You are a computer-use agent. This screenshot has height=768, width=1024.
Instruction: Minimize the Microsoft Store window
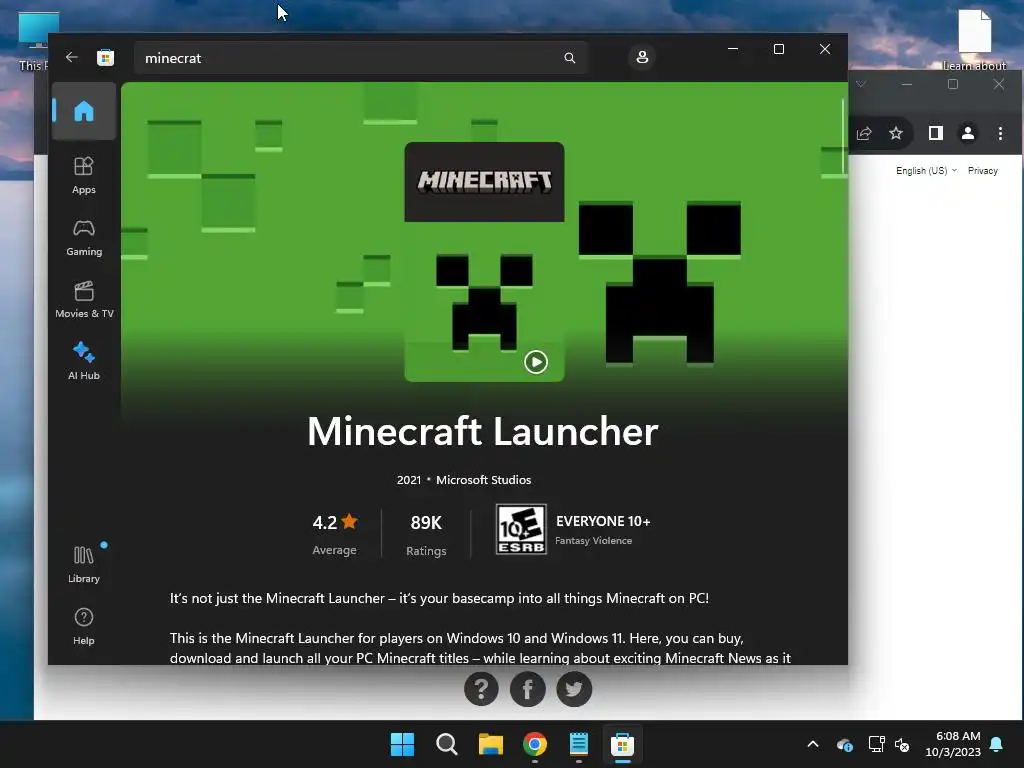tap(733, 49)
